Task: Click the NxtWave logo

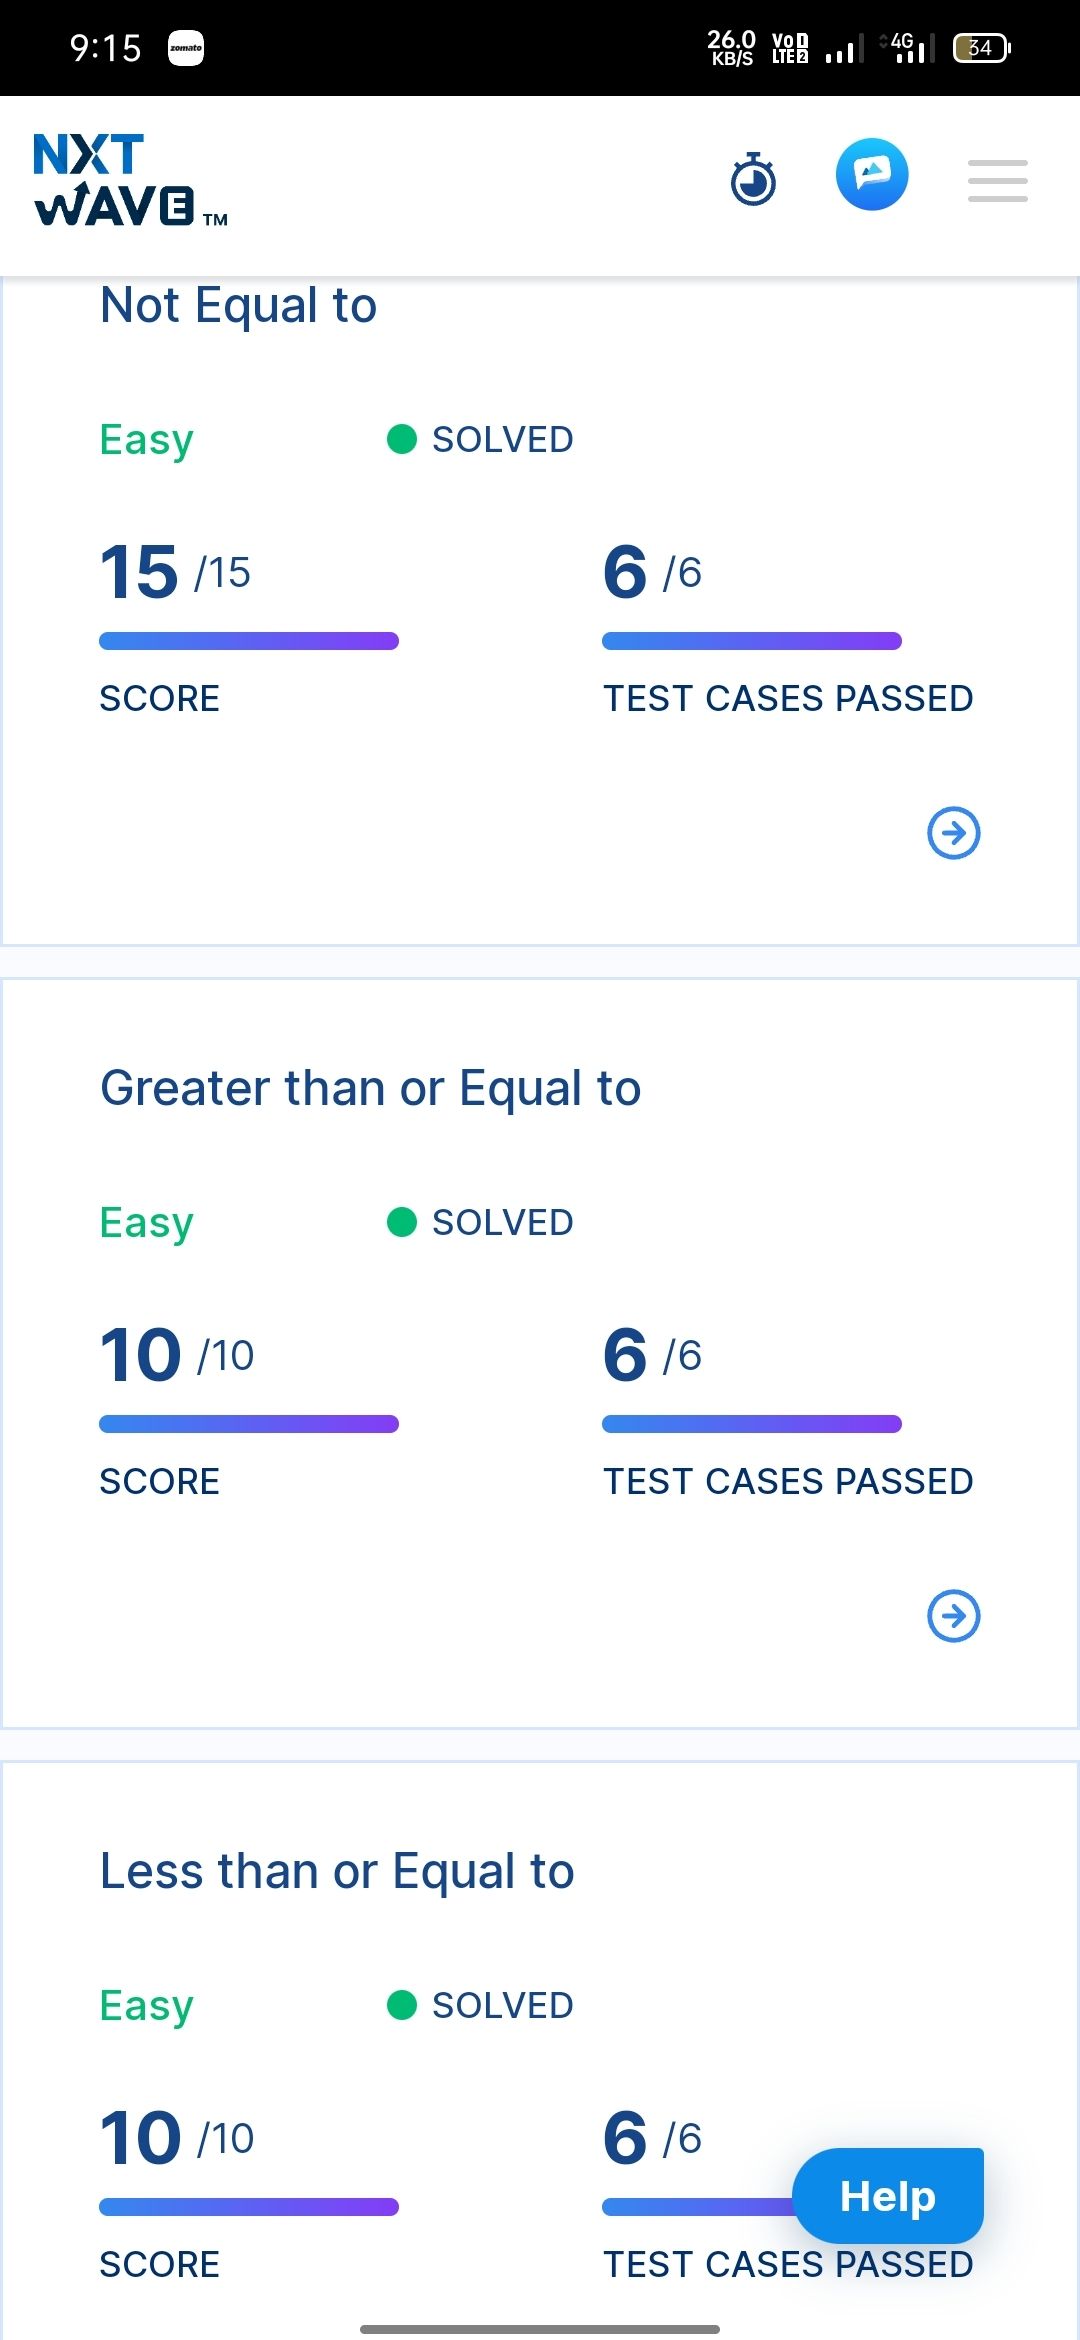Action: 131,181
